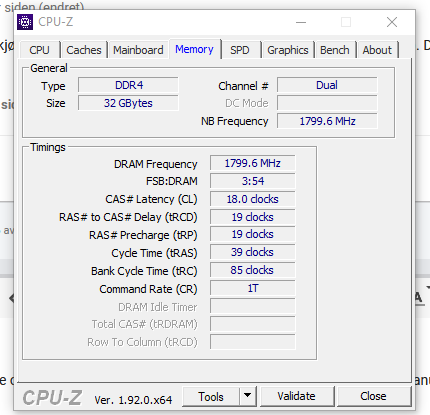Open the Bench tab
430x415 pixels.
(335, 50)
